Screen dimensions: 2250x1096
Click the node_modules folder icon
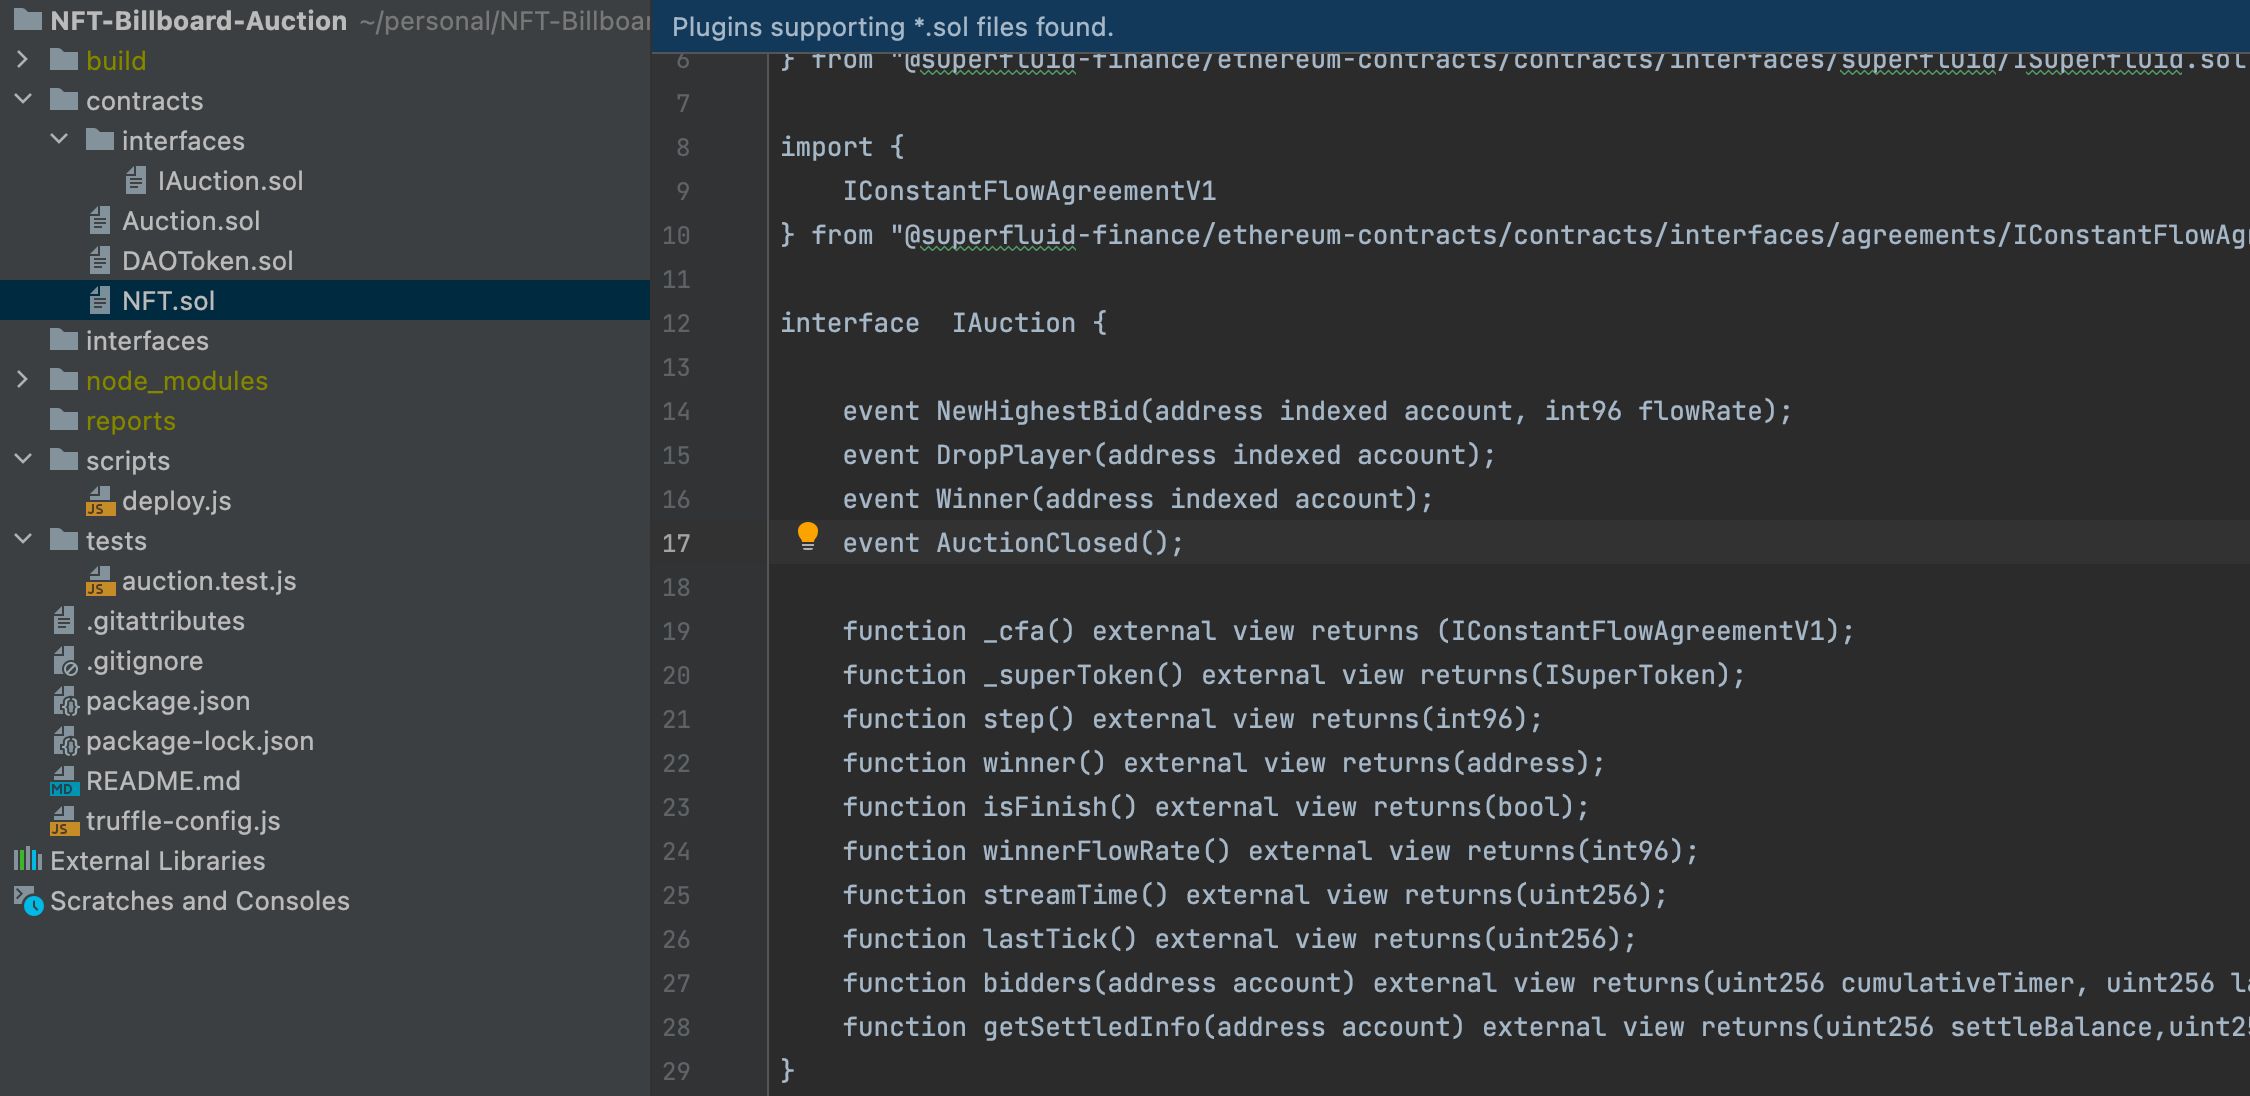[64, 380]
